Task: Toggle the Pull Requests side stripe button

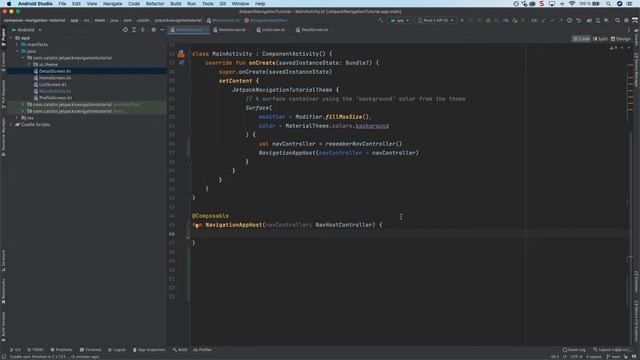Action: tap(3, 94)
